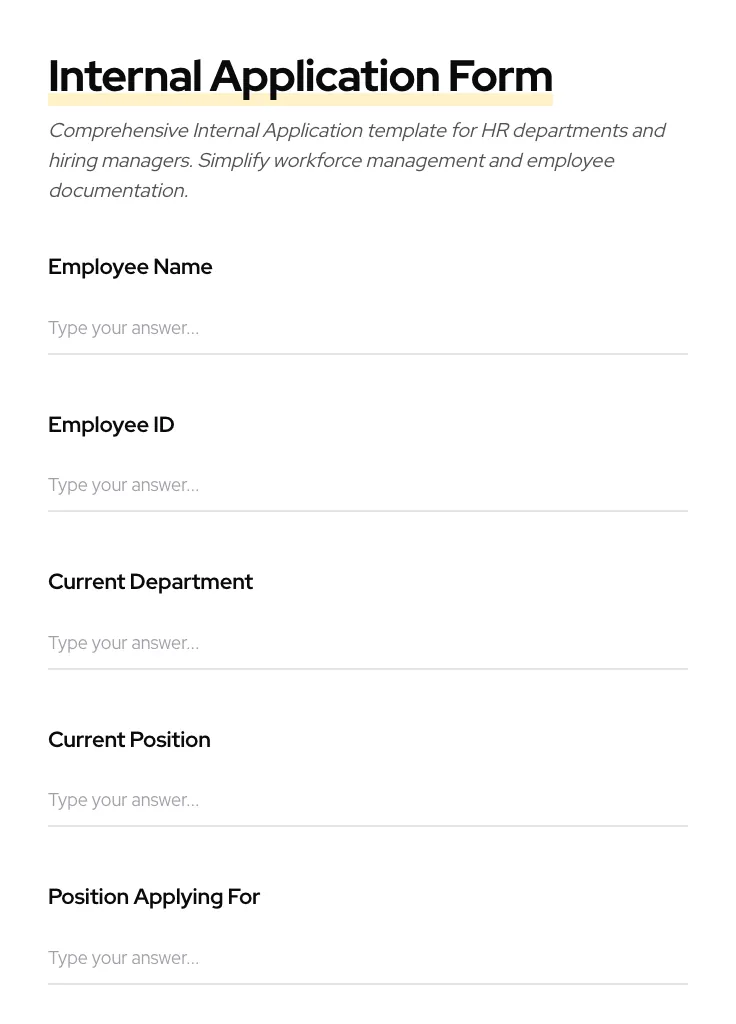Click the highlighted title underline

[x=300, y=99]
